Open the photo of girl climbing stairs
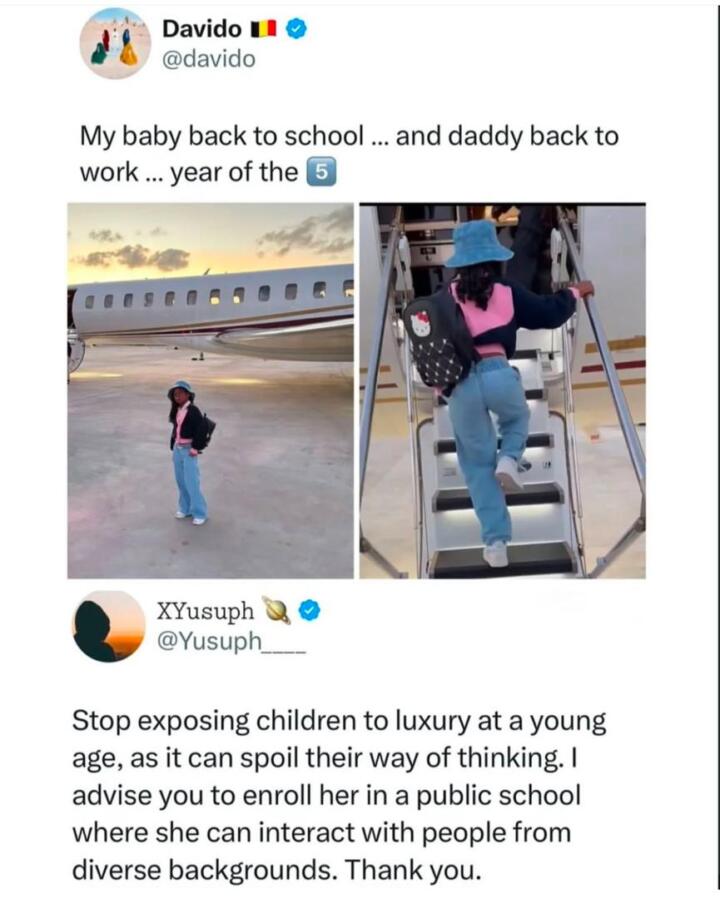The width and height of the screenshot is (720, 899). click(503, 390)
